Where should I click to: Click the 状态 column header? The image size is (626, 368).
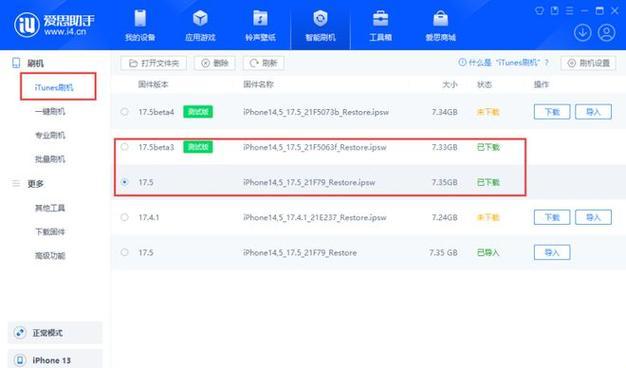click(484, 85)
